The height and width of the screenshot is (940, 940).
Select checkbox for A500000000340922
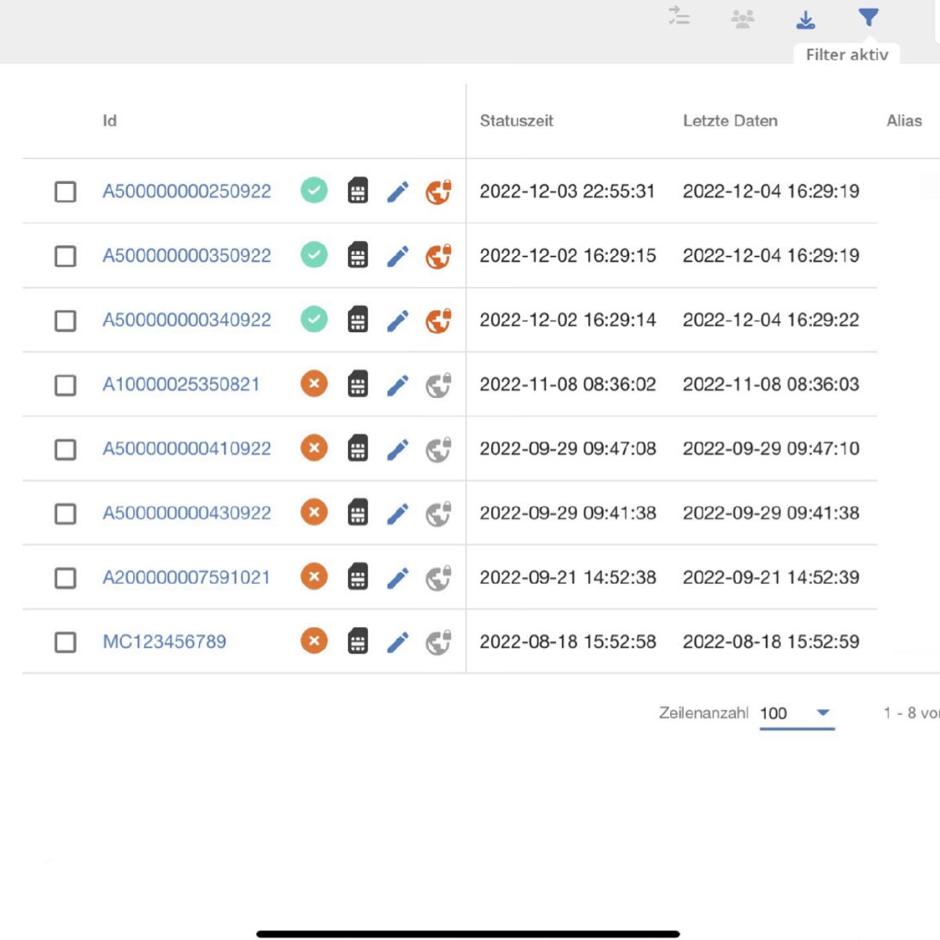click(x=65, y=320)
